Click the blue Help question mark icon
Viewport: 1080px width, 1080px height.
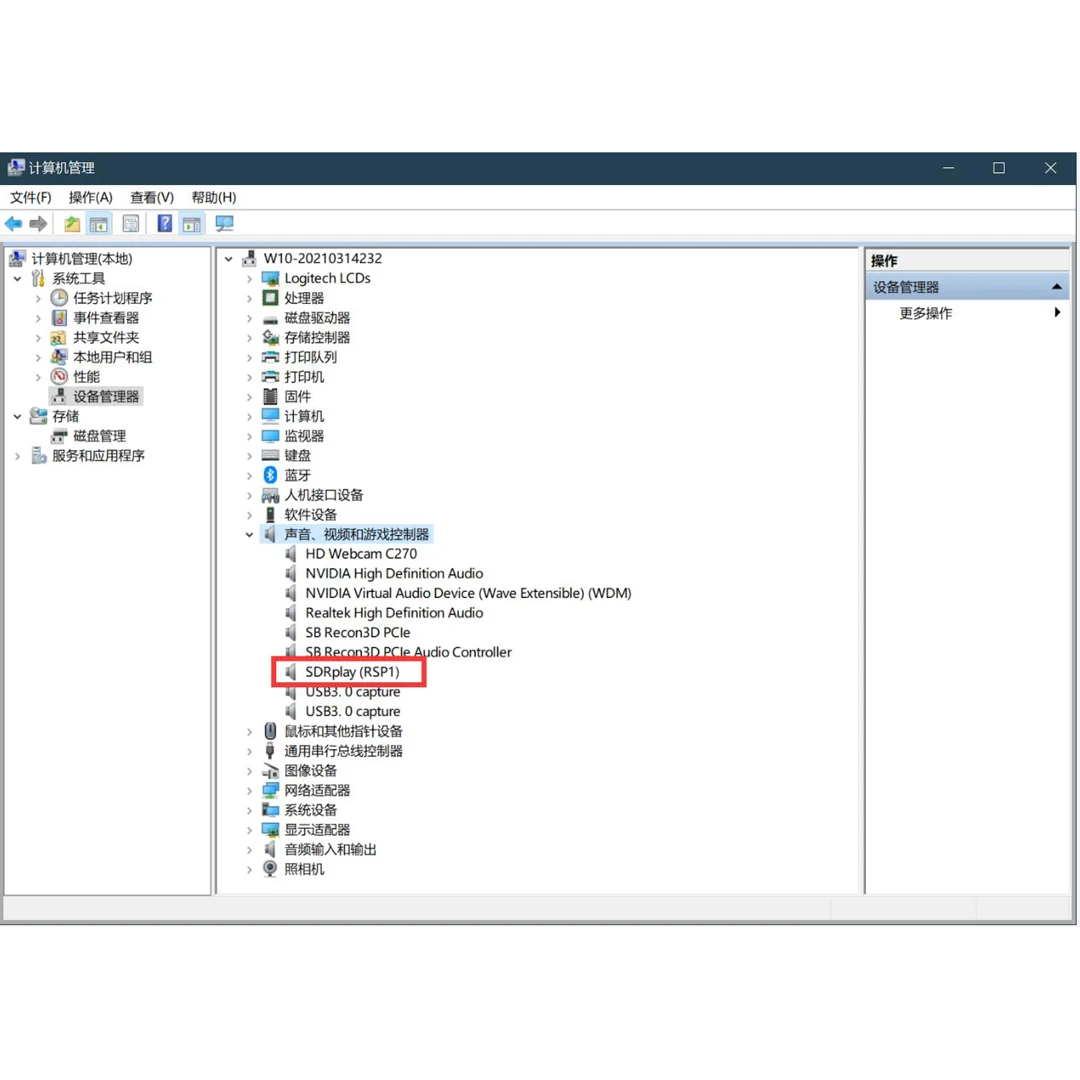(165, 224)
